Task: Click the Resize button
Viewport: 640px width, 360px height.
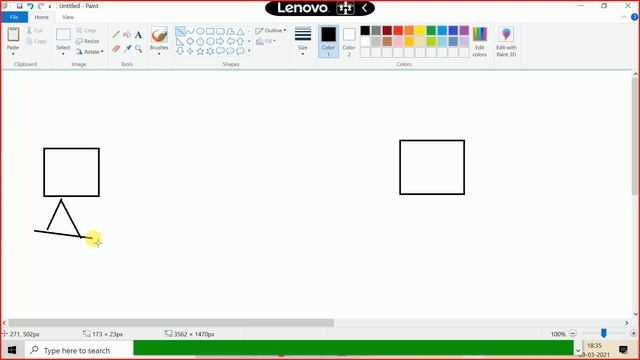Action: 87,41
